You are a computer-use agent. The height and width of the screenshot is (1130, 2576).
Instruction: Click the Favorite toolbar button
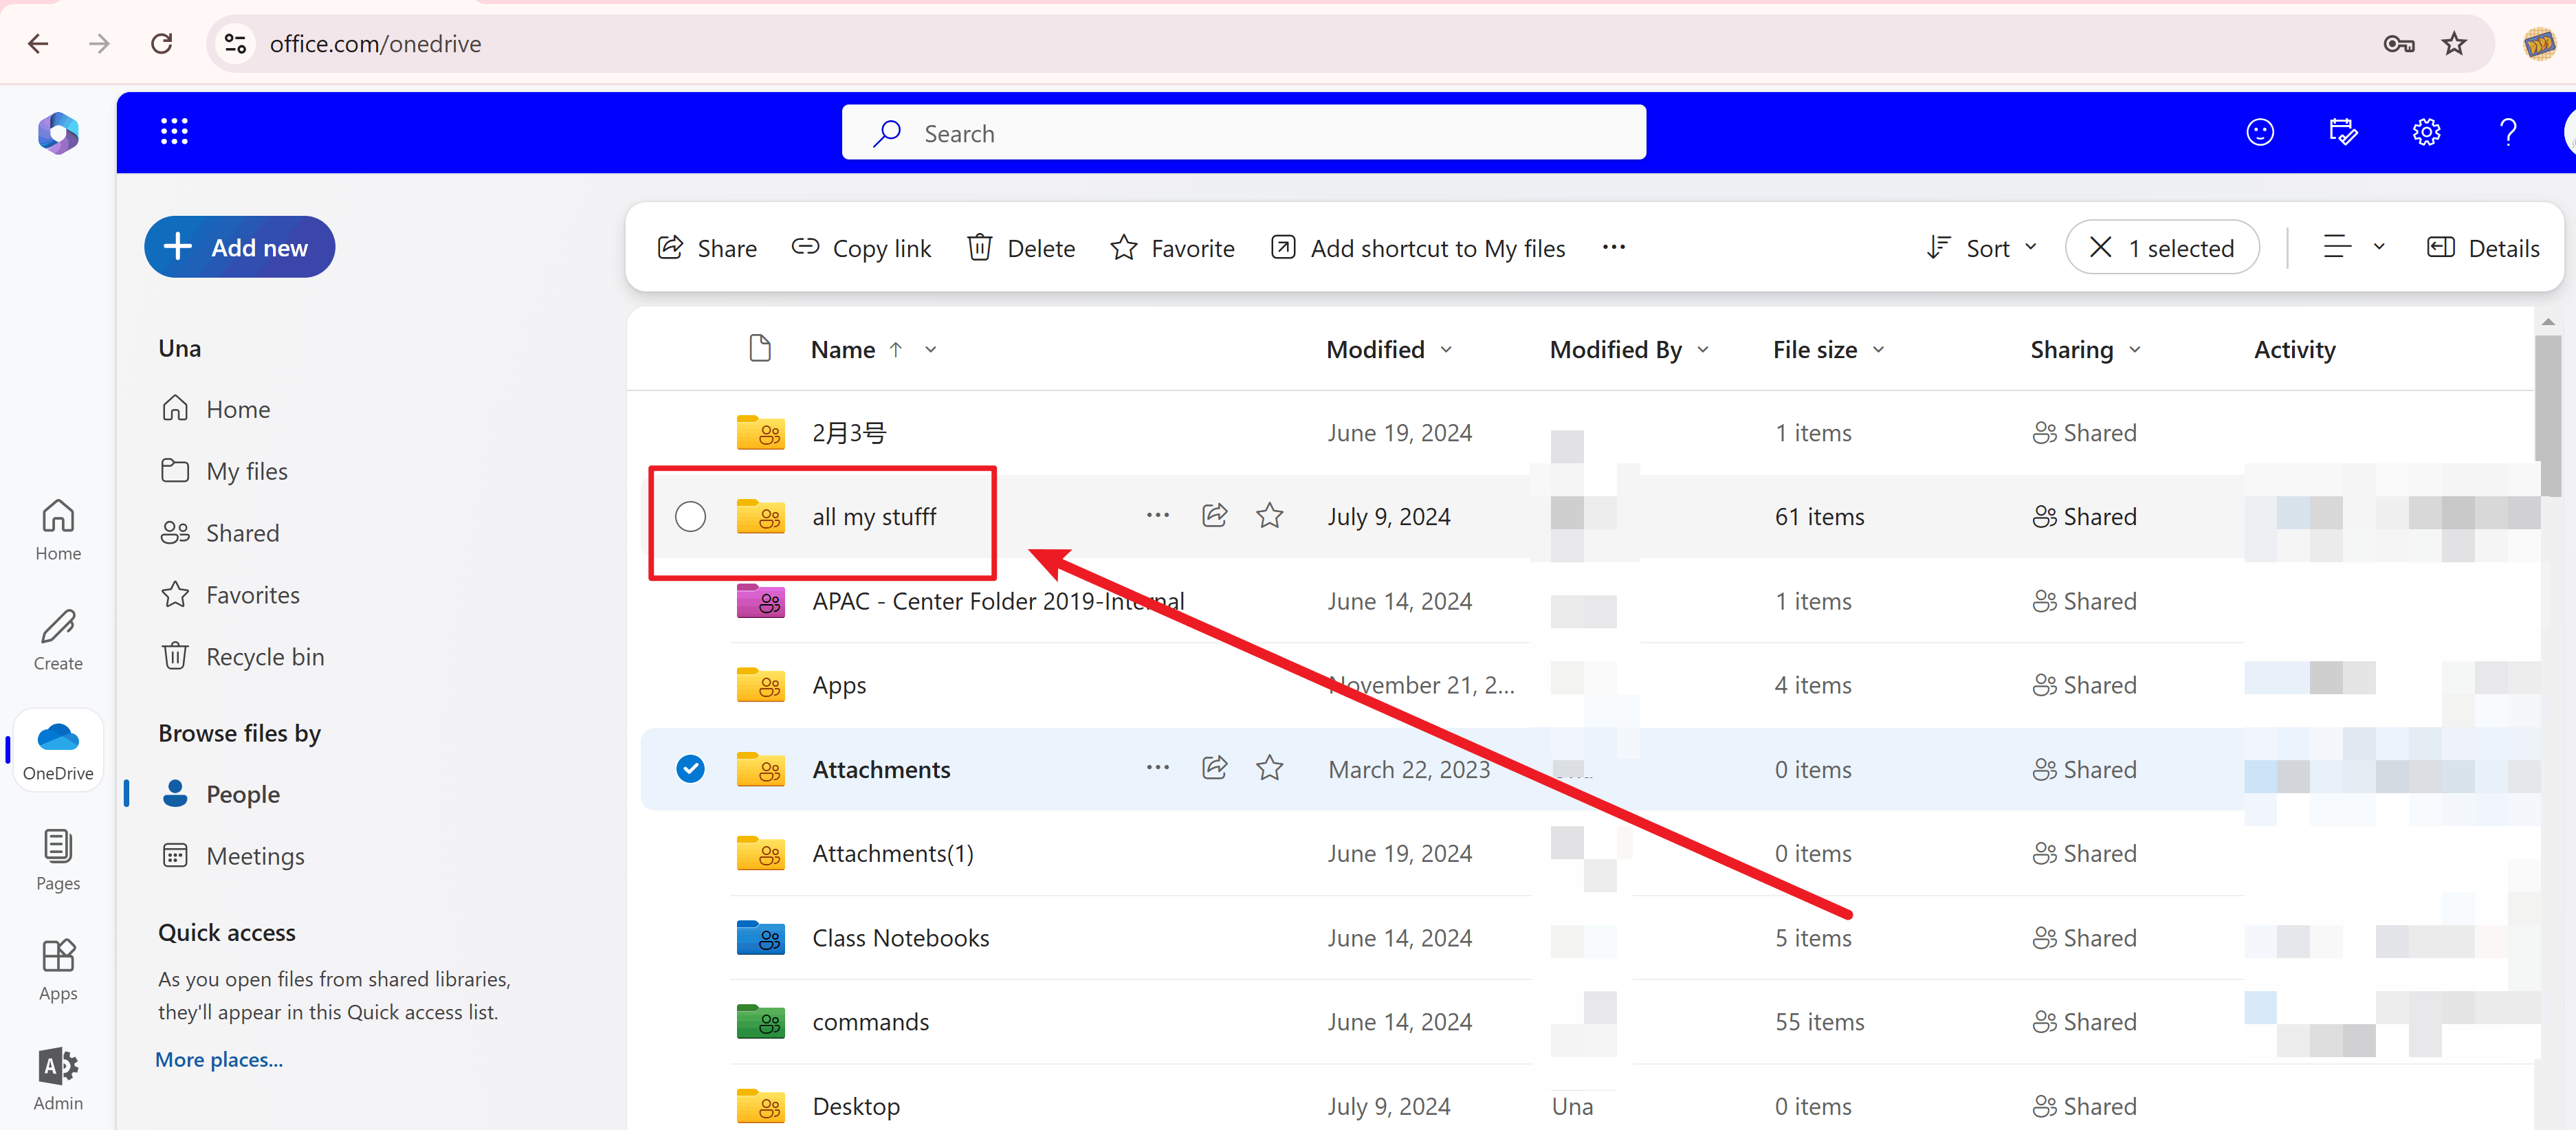(1172, 247)
